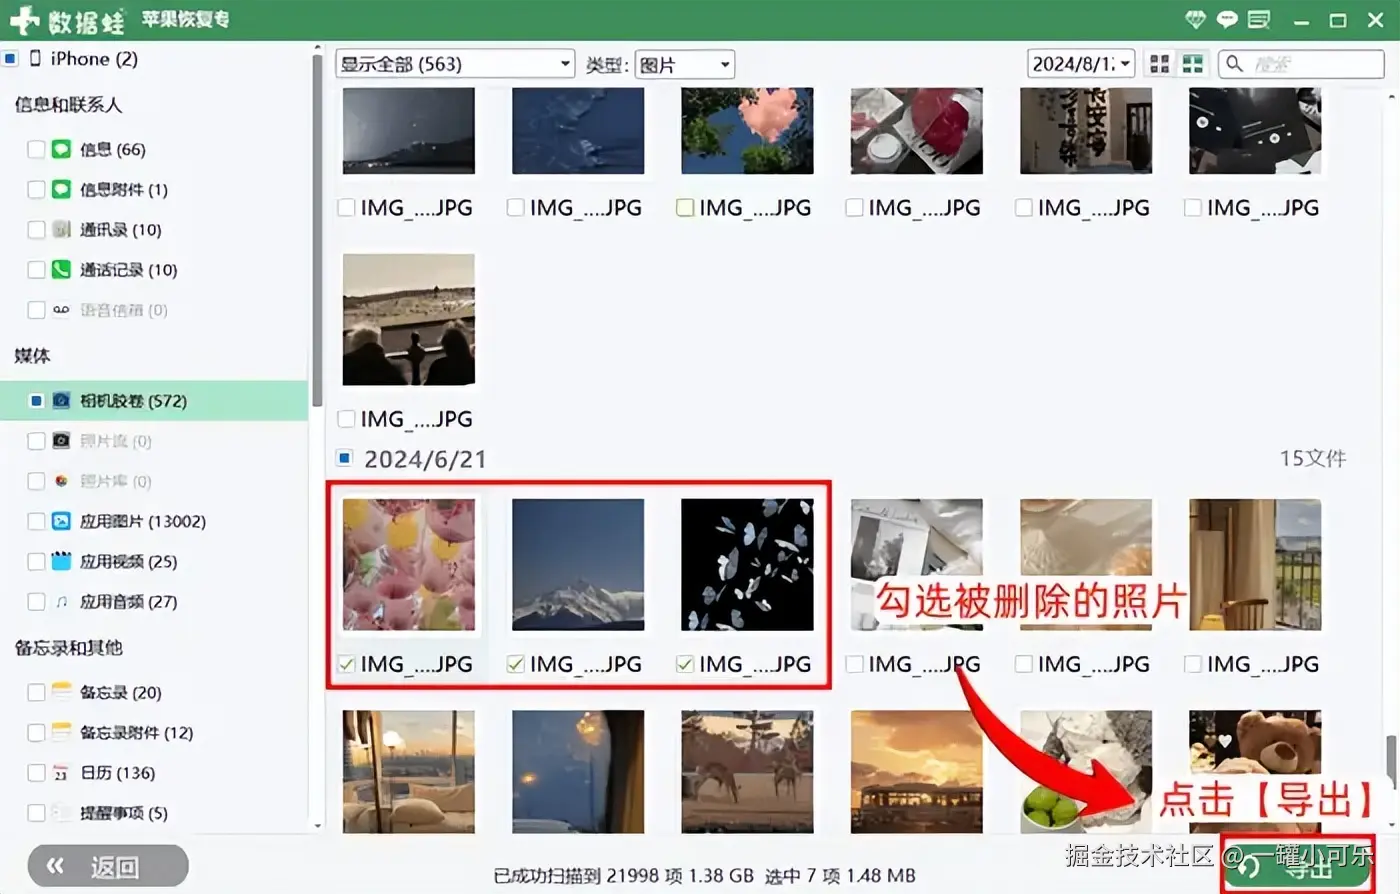Click the diamond VIP icon in title bar
Image resolution: width=1400 pixels, height=894 pixels.
(x=1195, y=19)
